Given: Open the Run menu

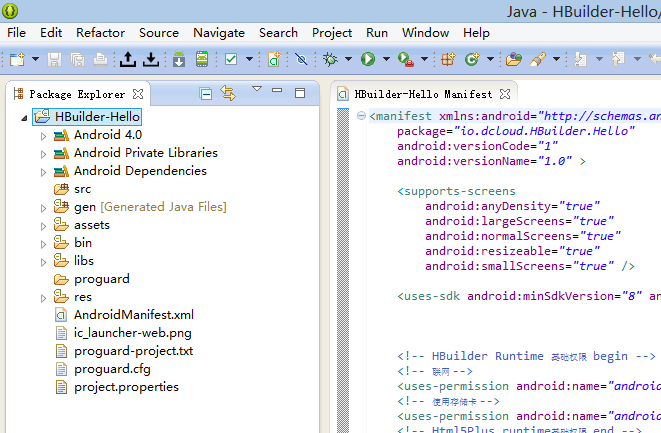Looking at the screenshot, I should pyautogui.click(x=377, y=33).
